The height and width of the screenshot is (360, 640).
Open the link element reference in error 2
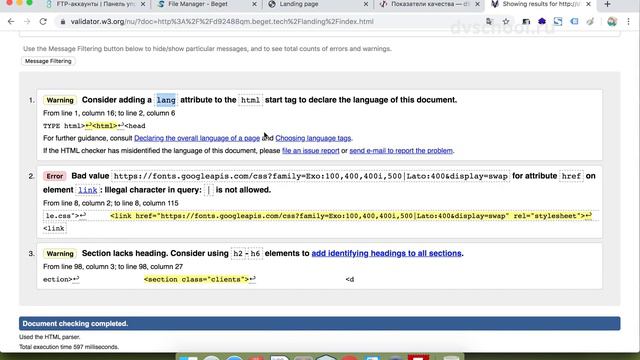(88, 190)
